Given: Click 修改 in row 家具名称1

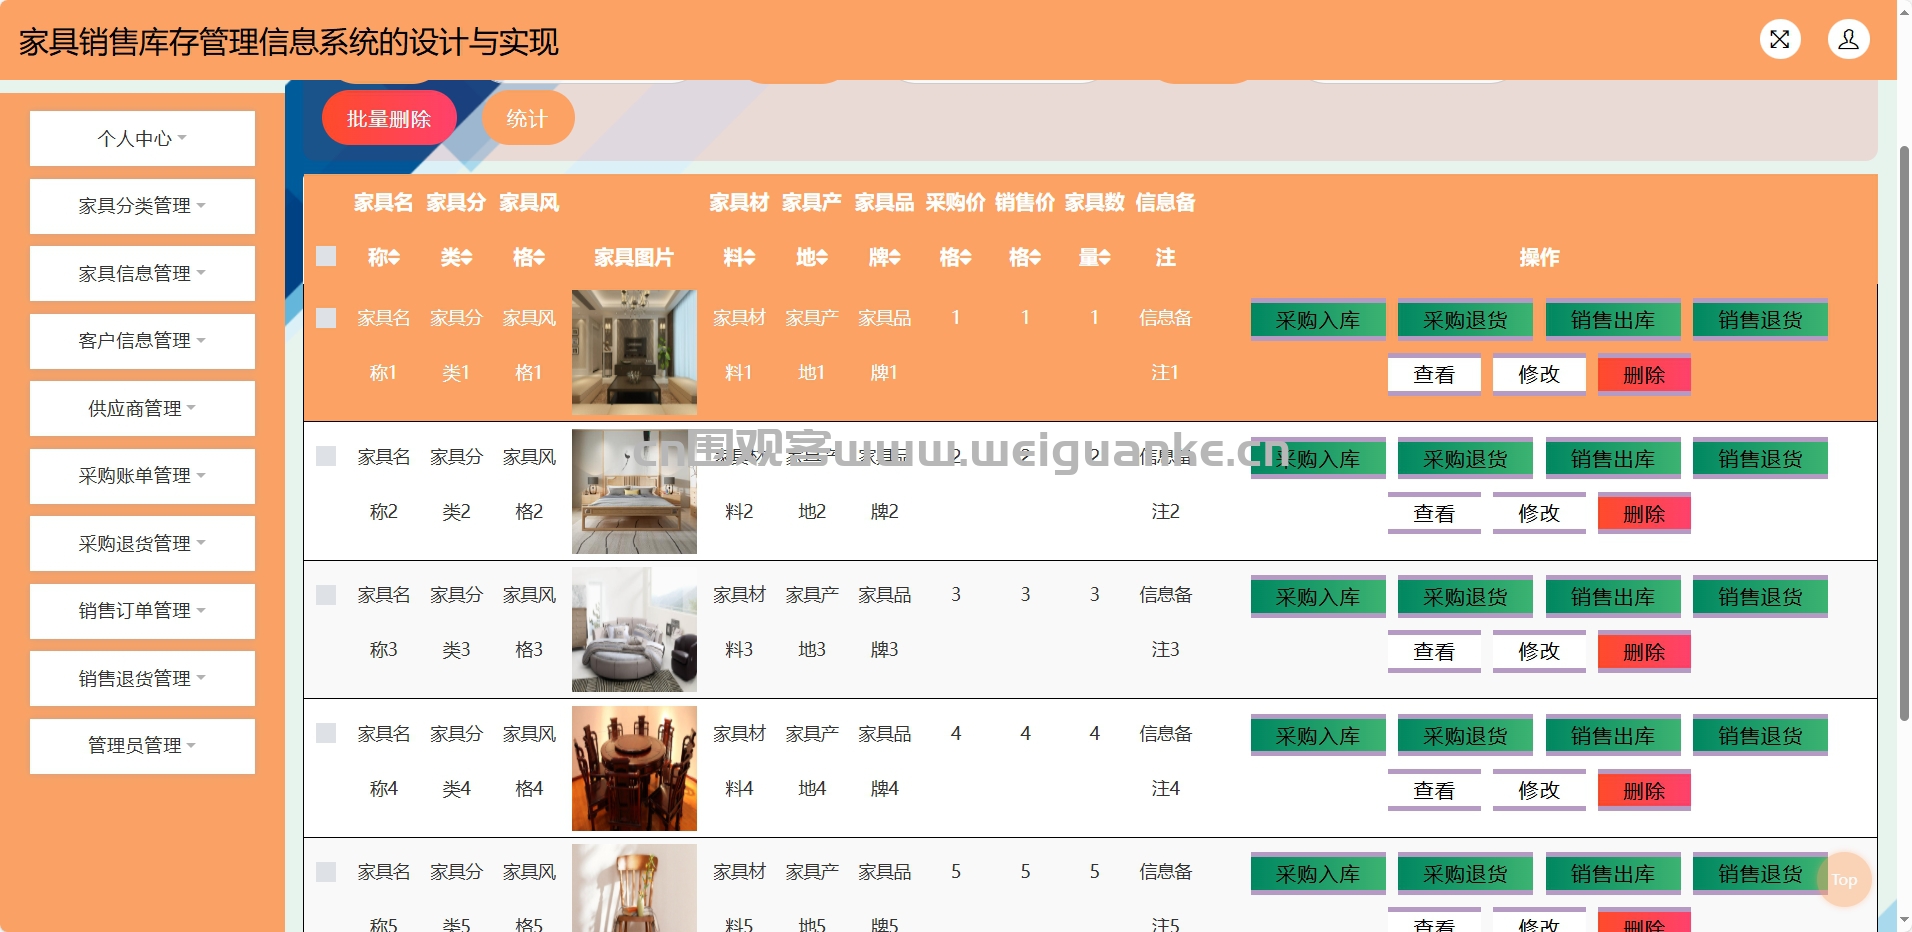Looking at the screenshot, I should tap(1539, 375).
